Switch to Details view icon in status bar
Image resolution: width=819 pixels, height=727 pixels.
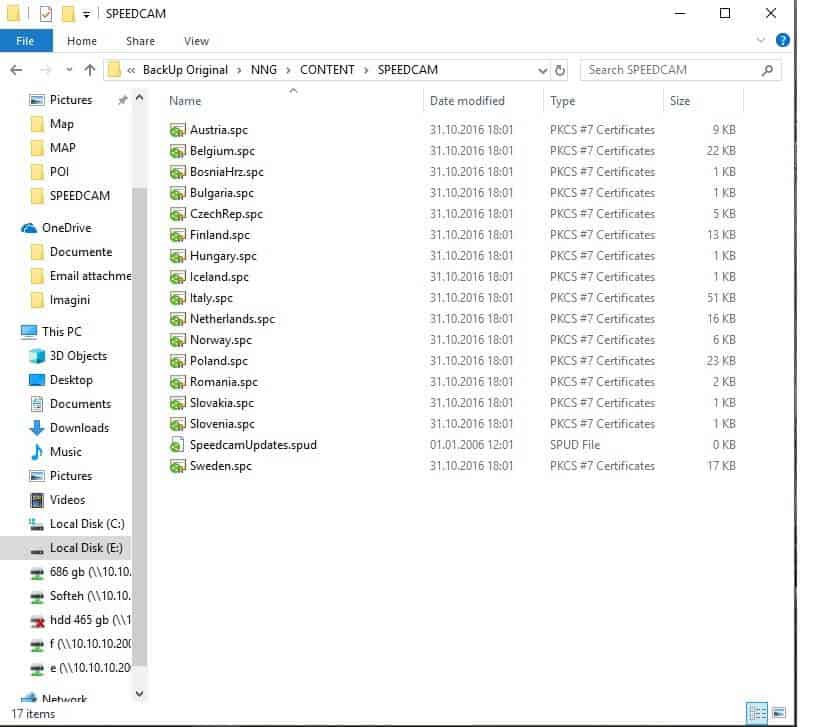point(756,713)
